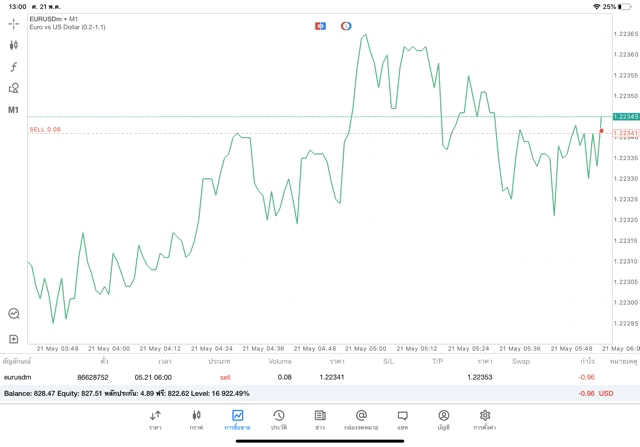Tap the 1.22345 current price tag
Image resolution: width=640 pixels, height=447 pixels.
click(626, 117)
